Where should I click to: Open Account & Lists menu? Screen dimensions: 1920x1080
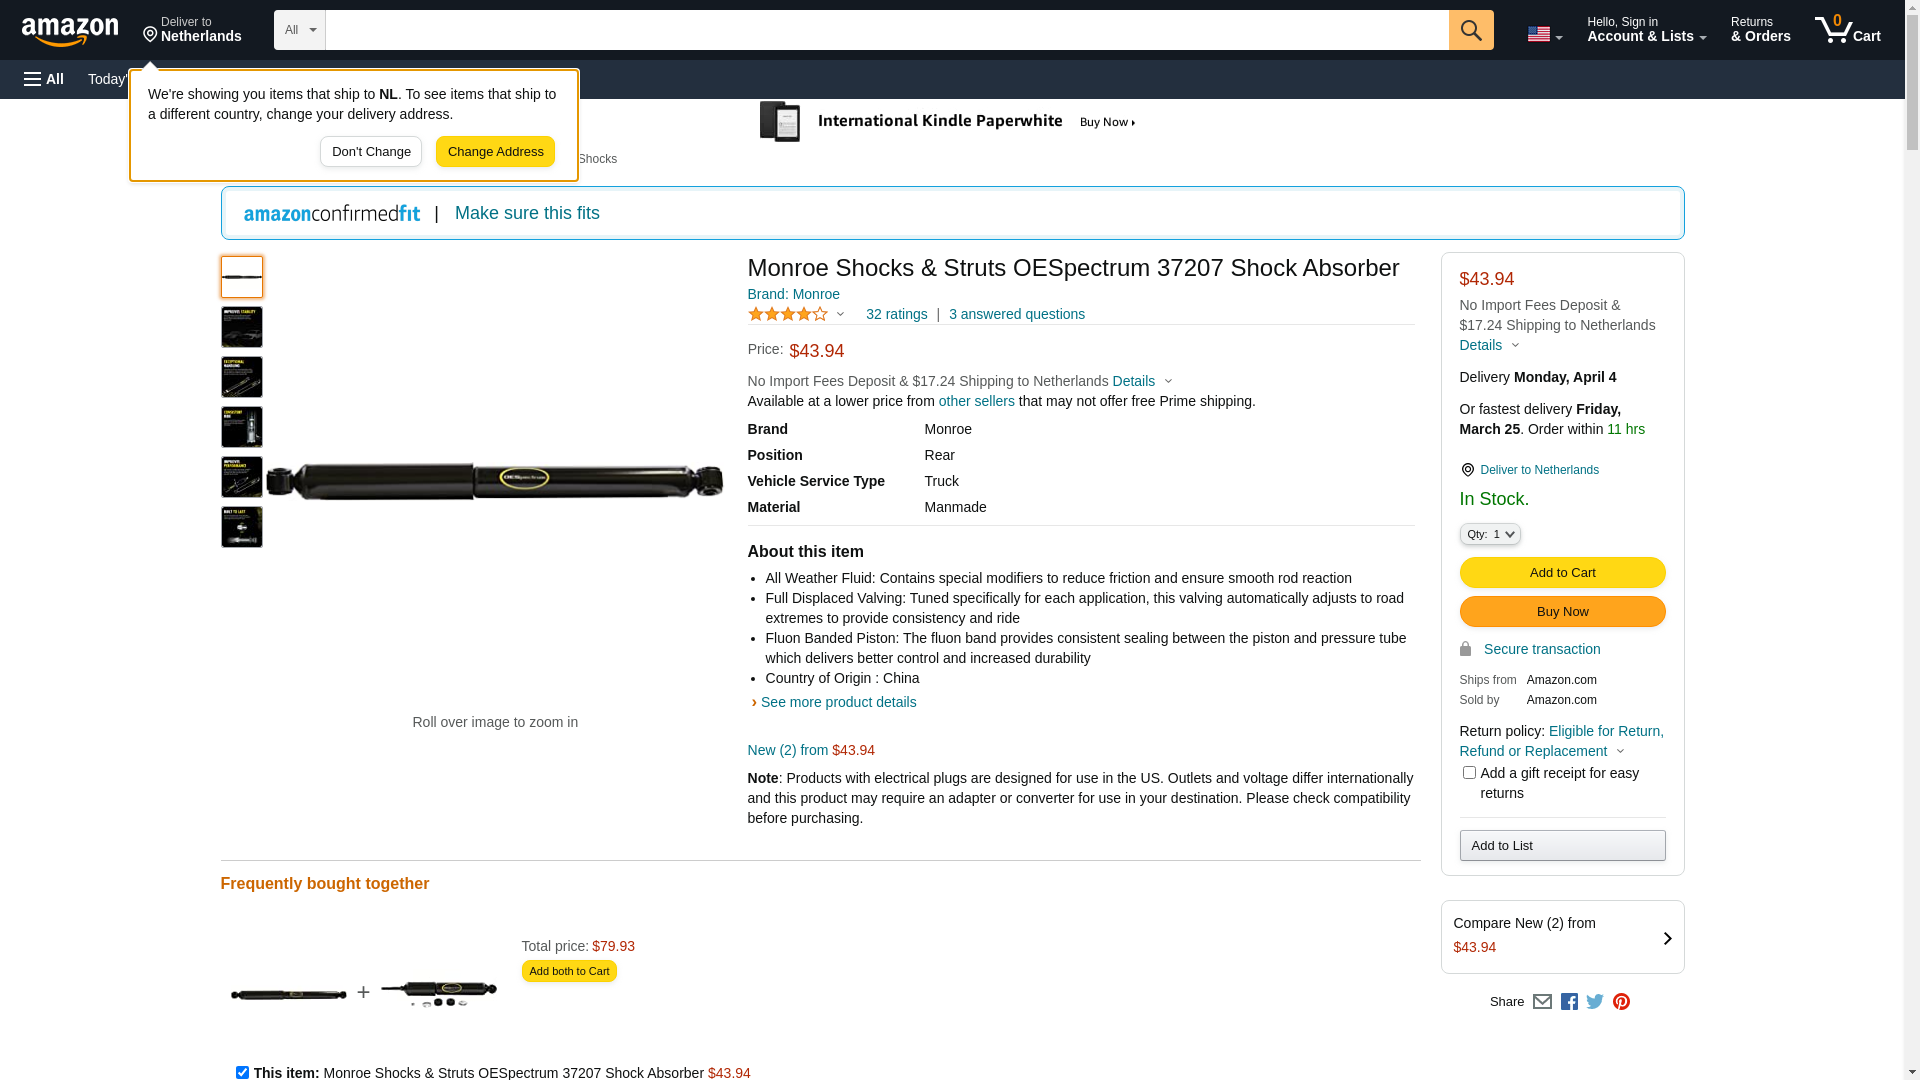tap(1646, 30)
